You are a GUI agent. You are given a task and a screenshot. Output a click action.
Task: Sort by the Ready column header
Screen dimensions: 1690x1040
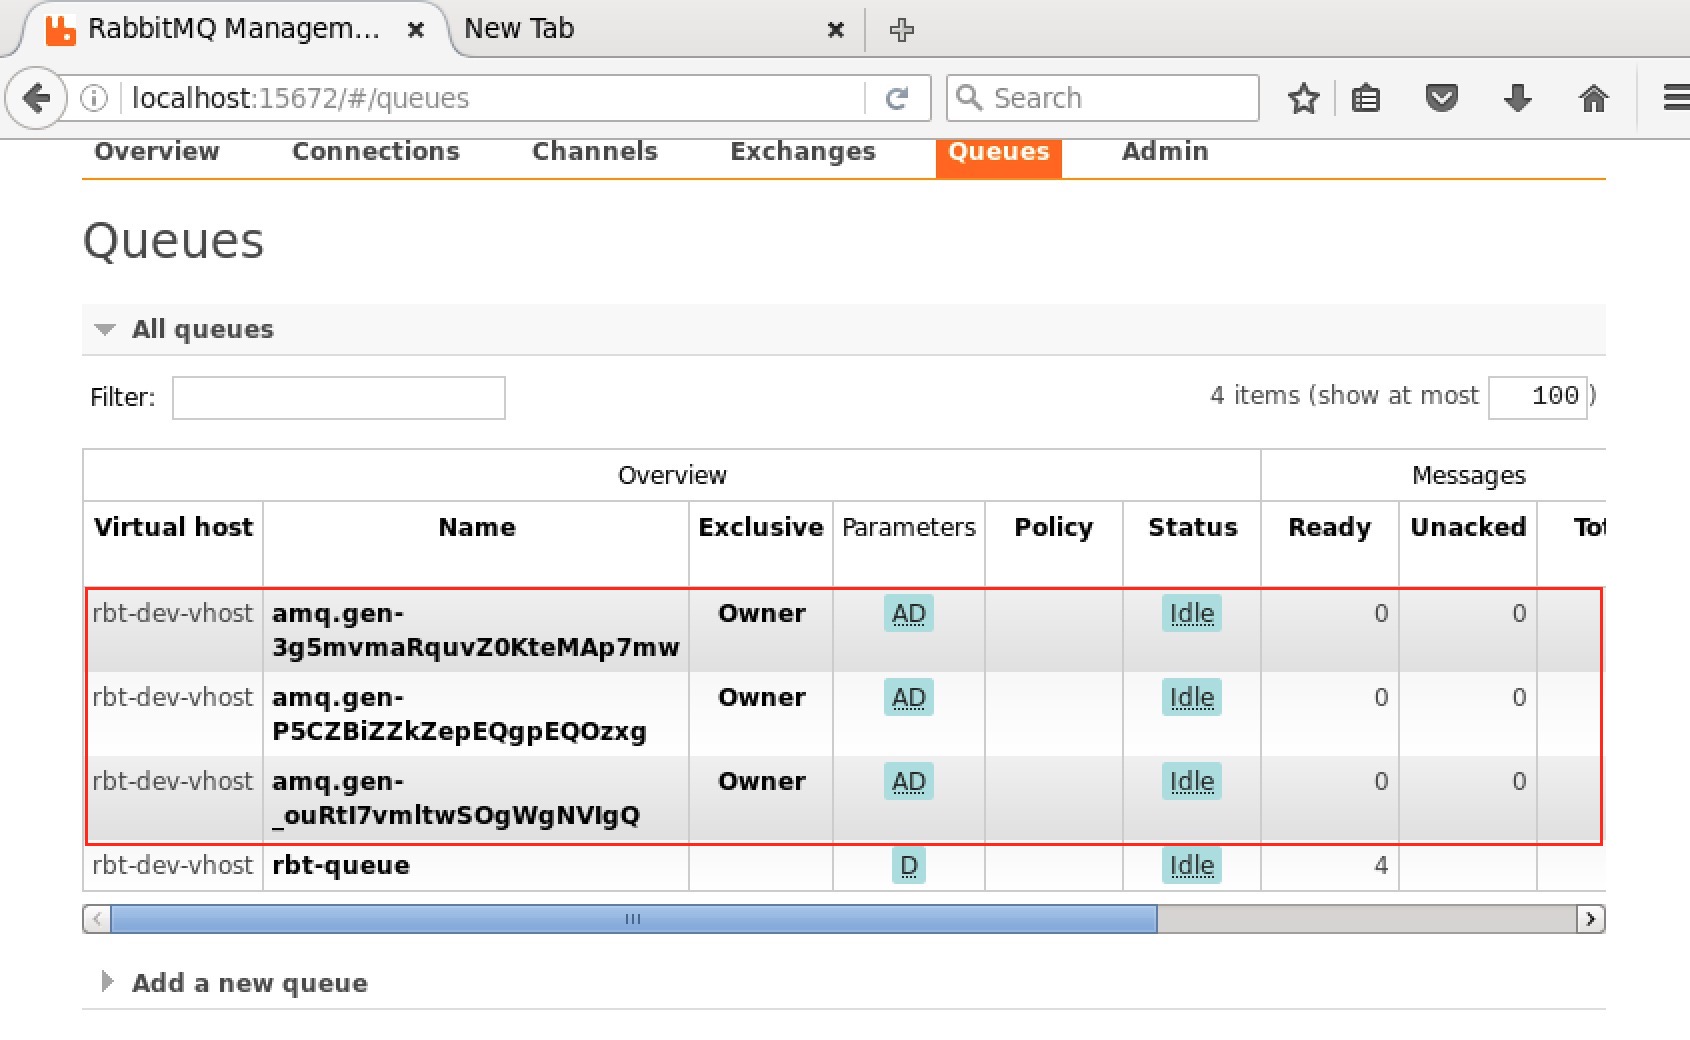1329,527
